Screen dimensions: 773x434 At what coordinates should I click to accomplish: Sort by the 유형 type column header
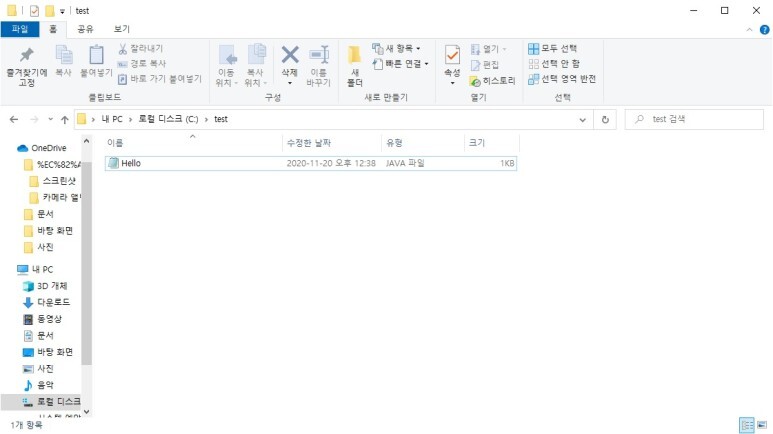423,143
